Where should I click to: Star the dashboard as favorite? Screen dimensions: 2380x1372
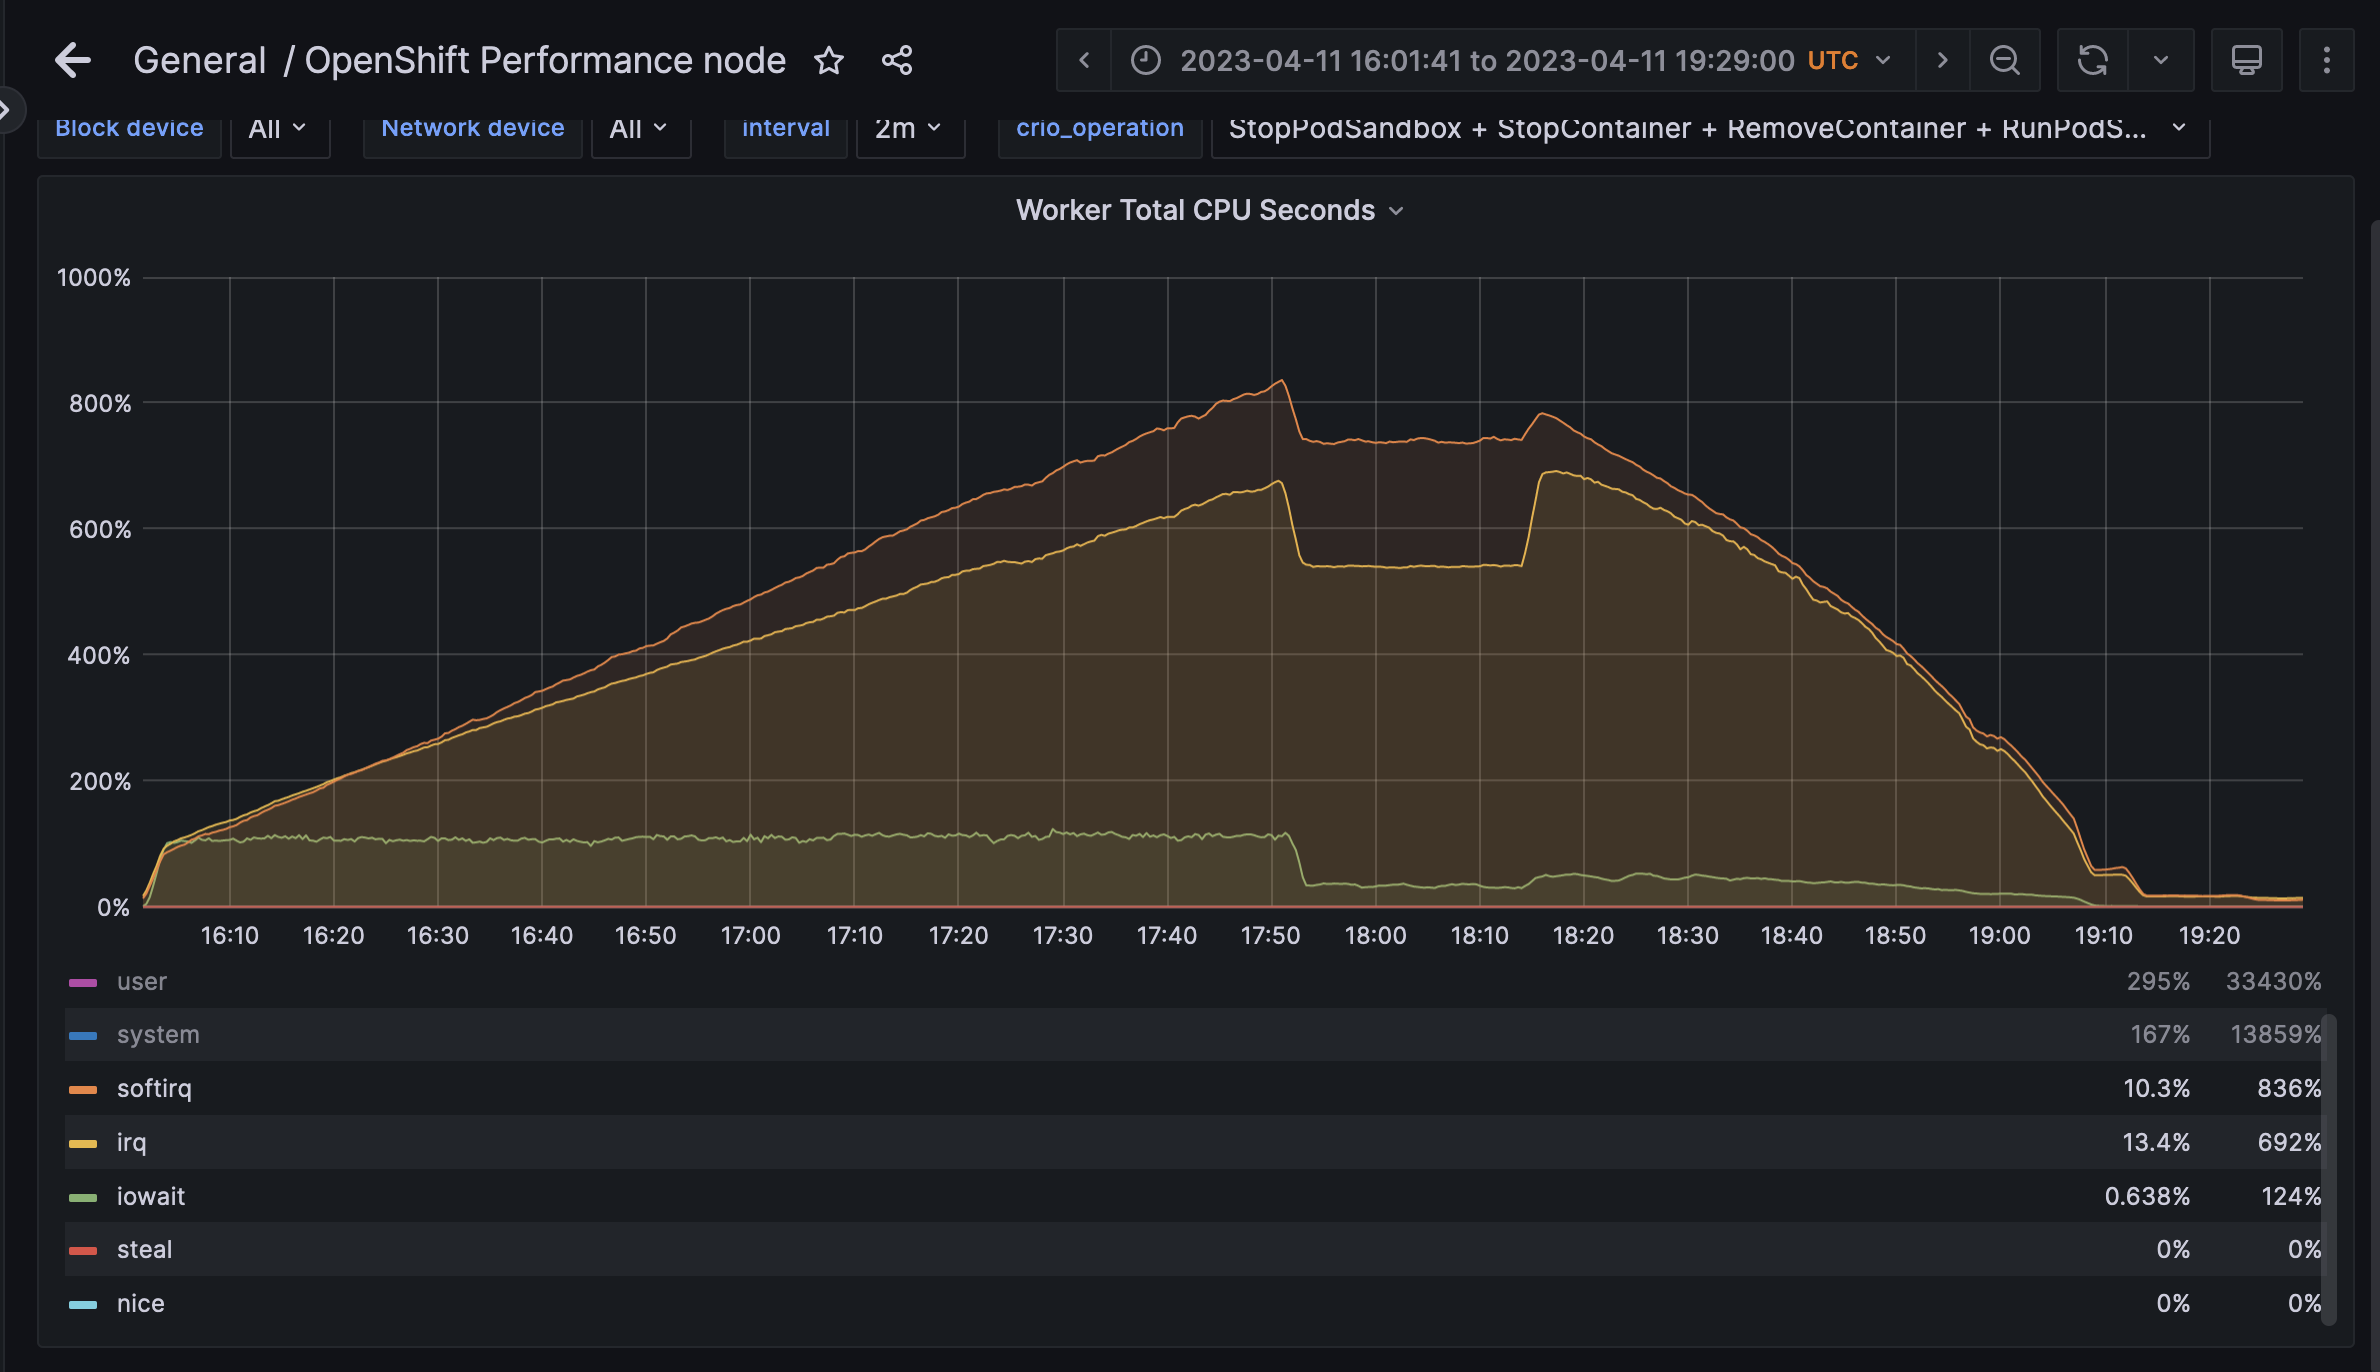[x=829, y=61]
